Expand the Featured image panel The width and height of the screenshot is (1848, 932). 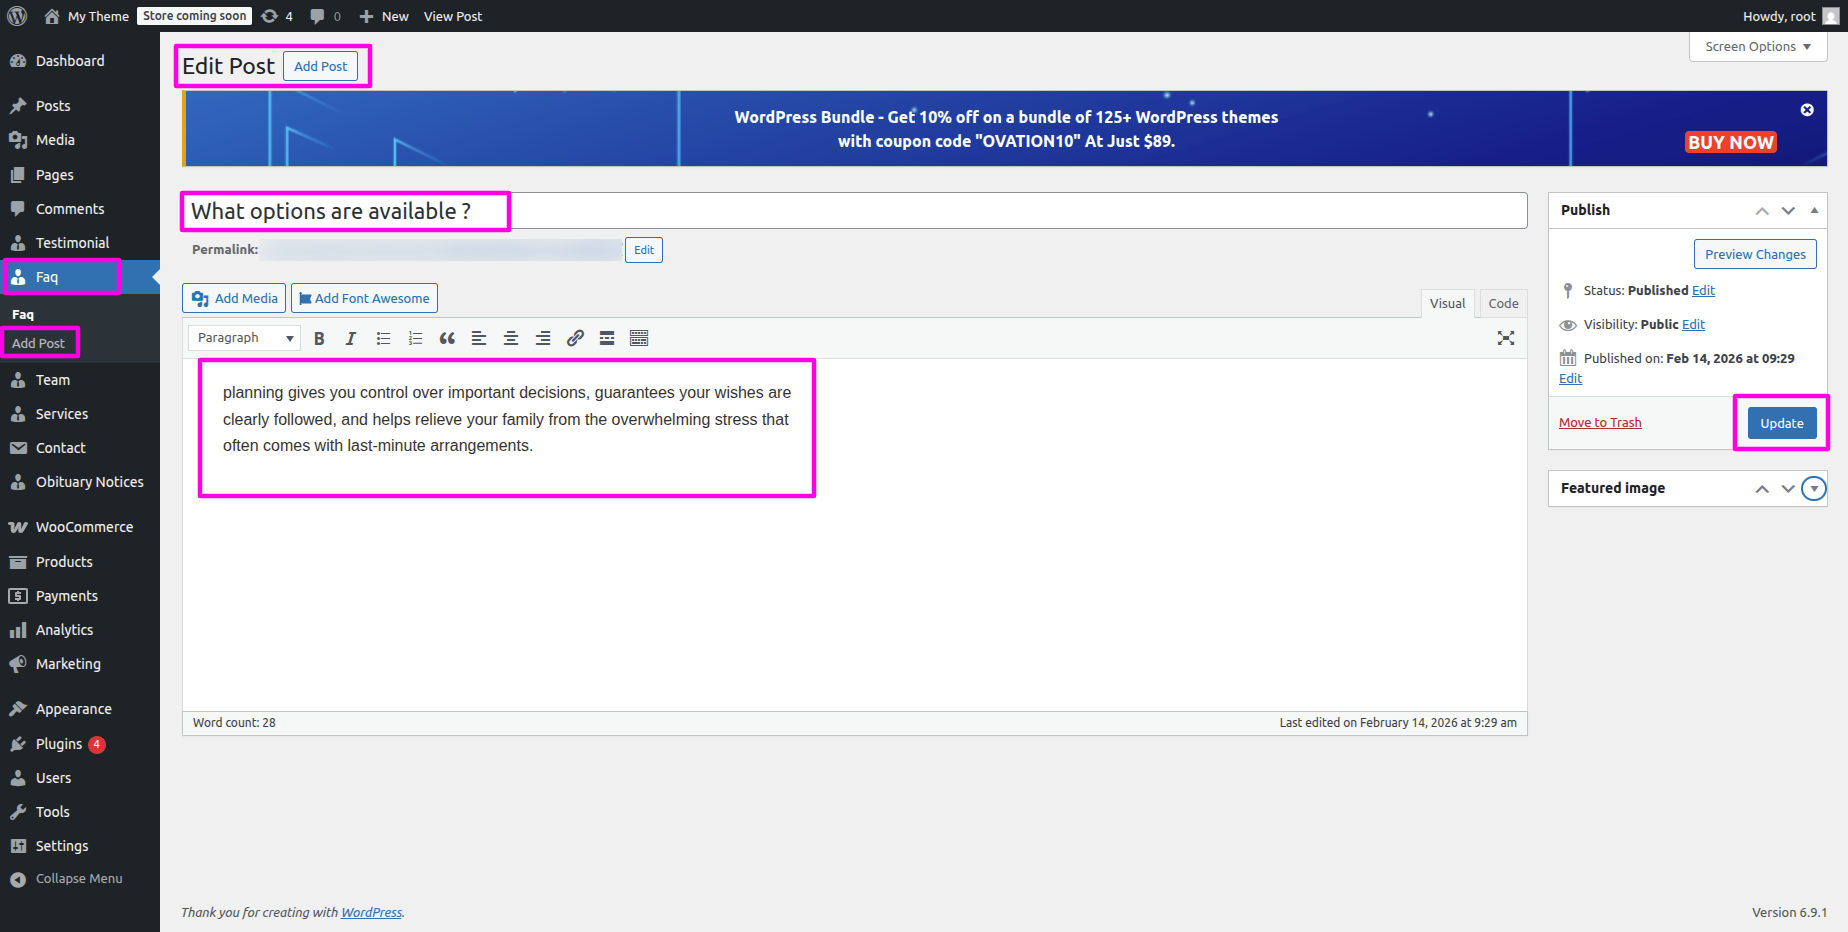pyautogui.click(x=1813, y=489)
